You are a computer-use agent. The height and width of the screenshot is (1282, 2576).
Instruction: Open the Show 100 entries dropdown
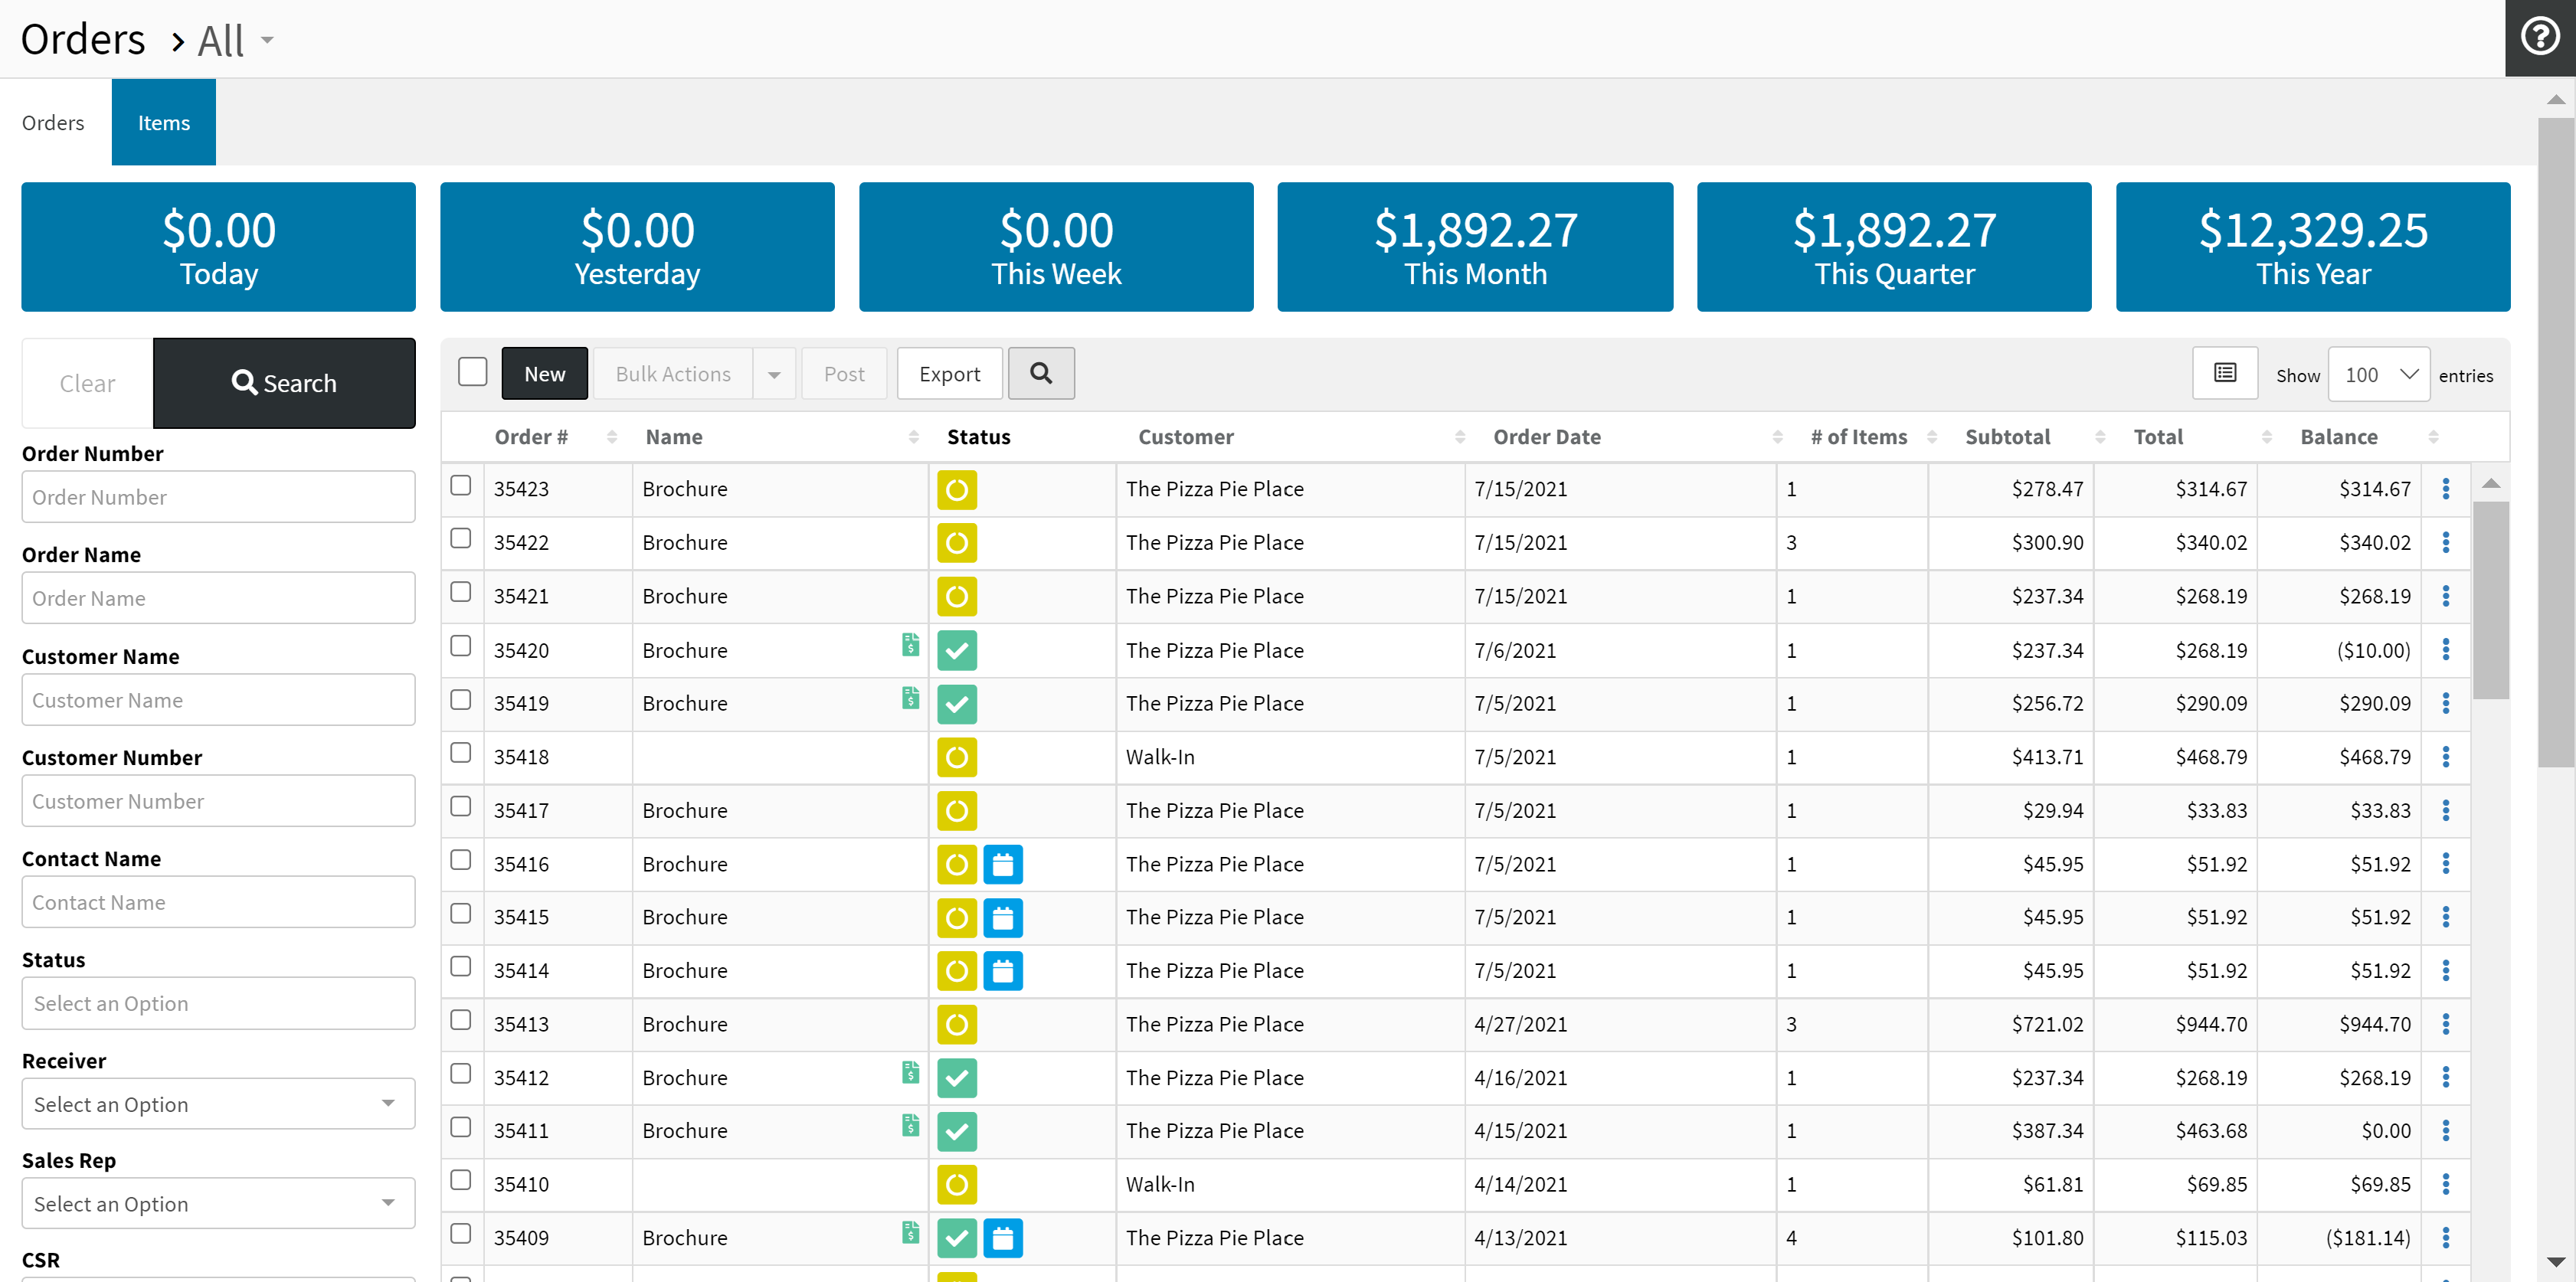point(2378,374)
